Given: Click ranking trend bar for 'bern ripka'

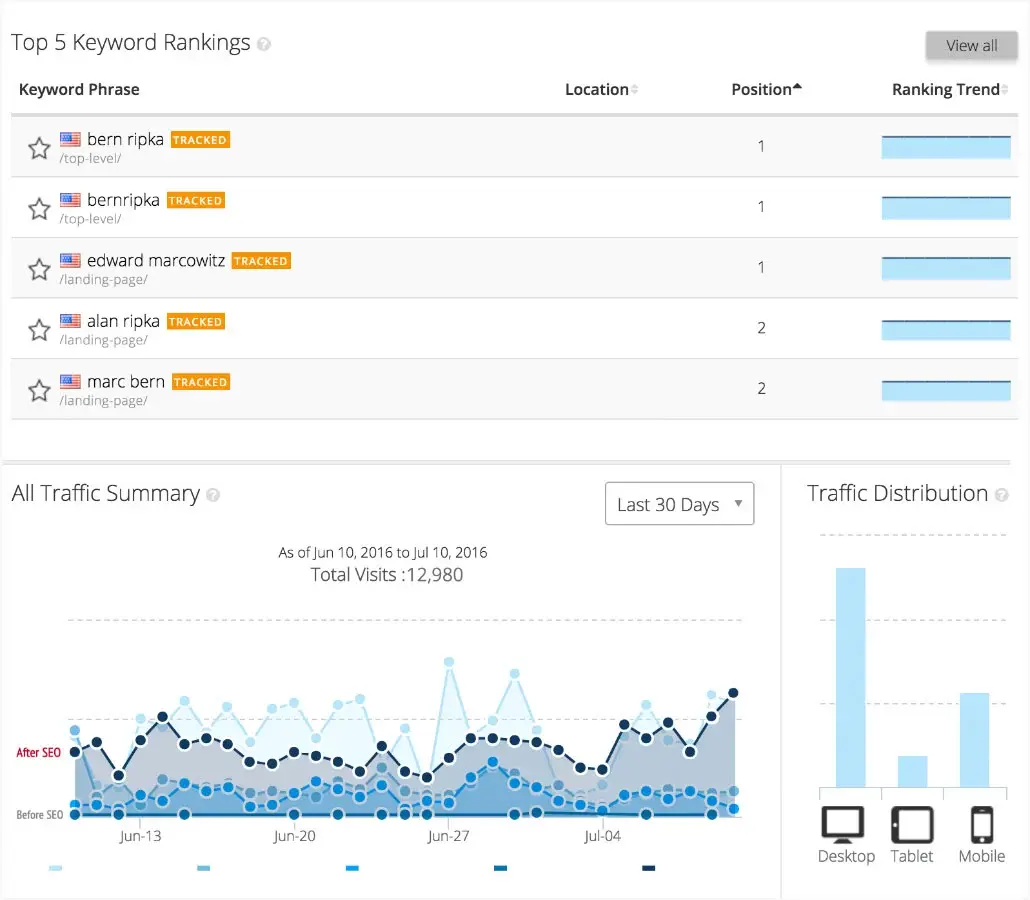Looking at the screenshot, I should (946, 147).
